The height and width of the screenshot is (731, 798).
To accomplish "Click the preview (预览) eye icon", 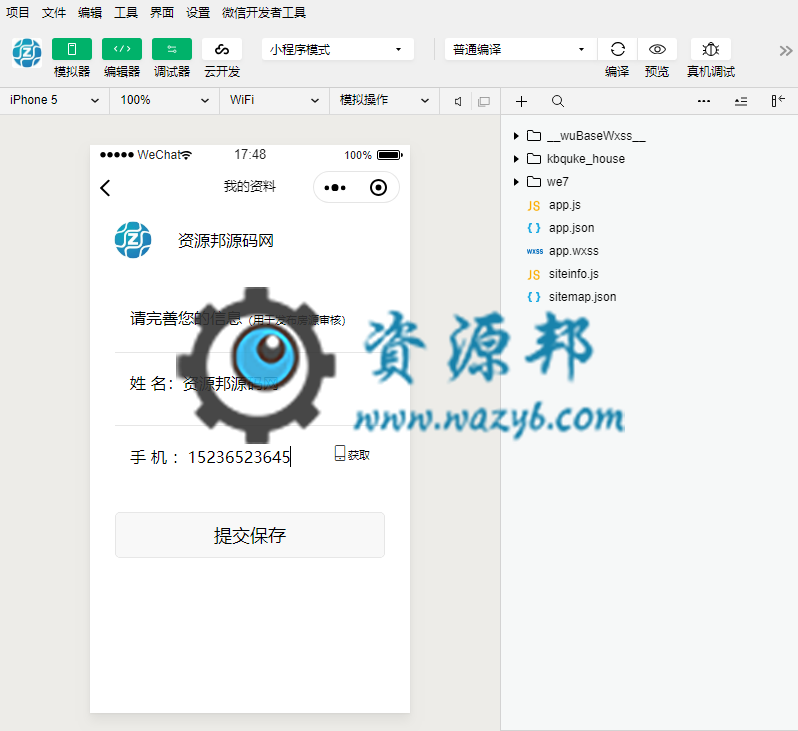I will 657,49.
